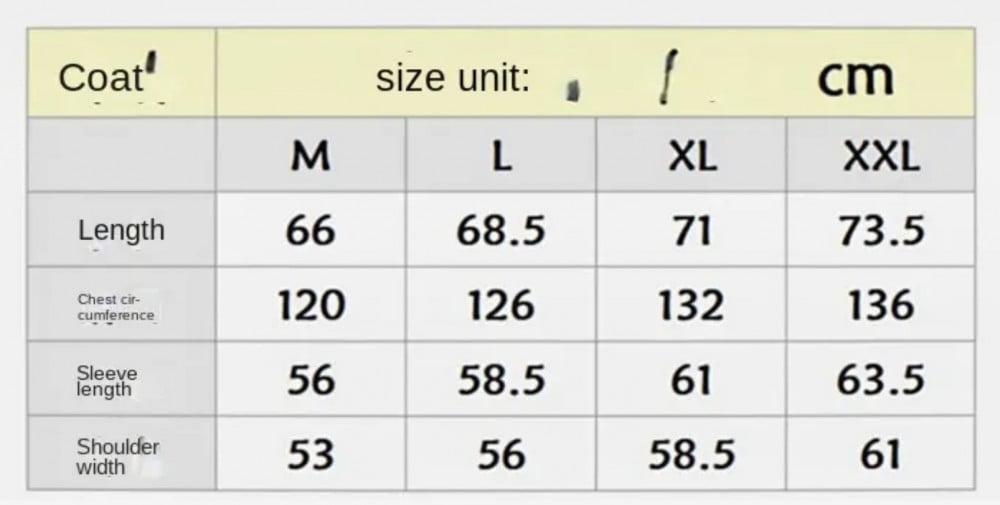Select the shoulder width 58.5 cell
Image resolution: width=1000 pixels, height=505 pixels.
coord(691,453)
